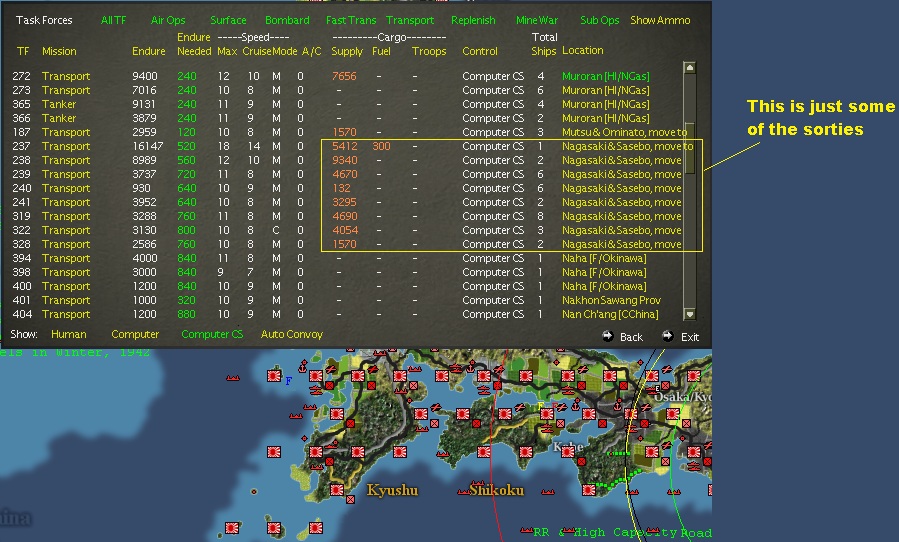The height and width of the screenshot is (542, 899).
Task: Click the Back arrow icon
Action: pyautogui.click(x=608, y=336)
